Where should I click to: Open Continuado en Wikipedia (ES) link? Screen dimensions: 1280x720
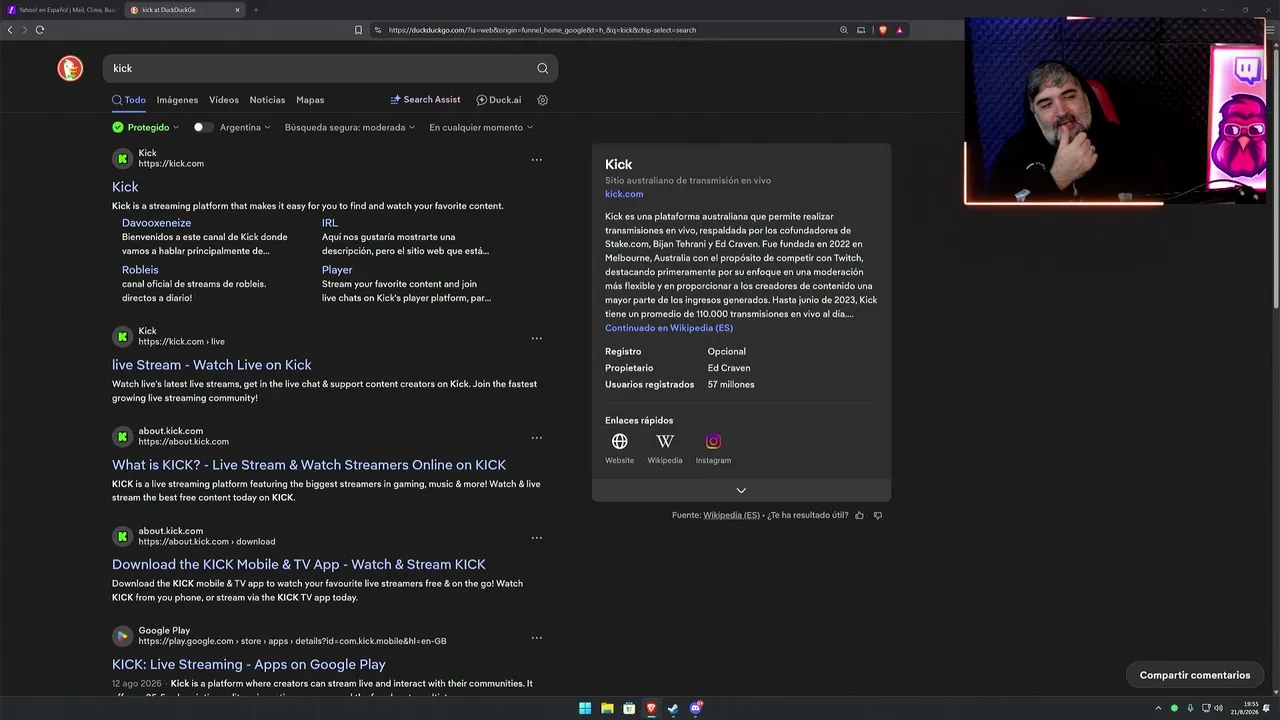point(669,328)
